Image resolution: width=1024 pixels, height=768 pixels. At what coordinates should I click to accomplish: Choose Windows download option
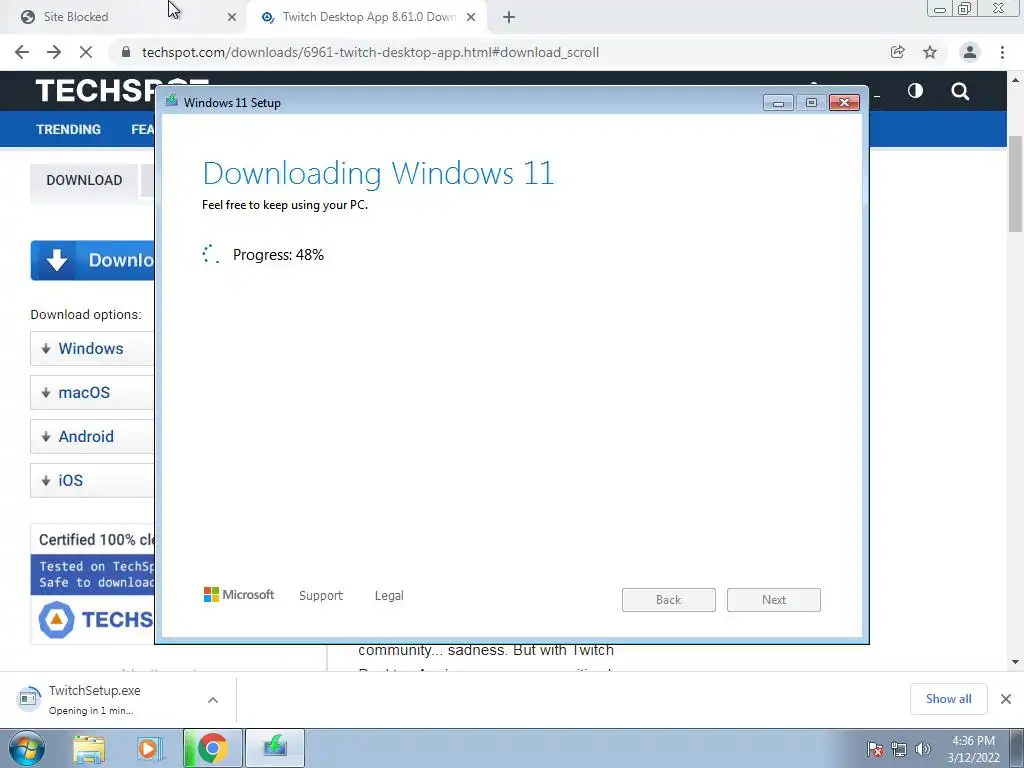click(92, 349)
